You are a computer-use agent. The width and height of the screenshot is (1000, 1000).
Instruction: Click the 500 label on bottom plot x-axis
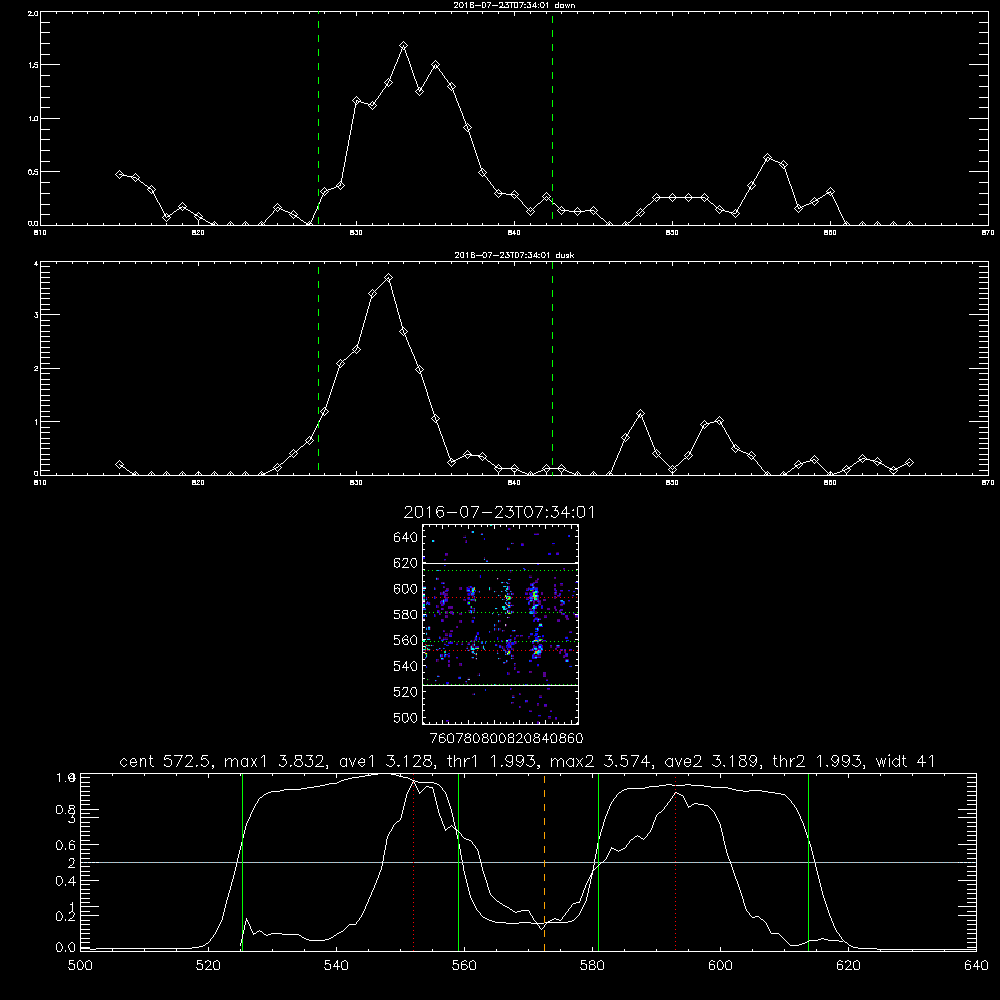pos(80,966)
